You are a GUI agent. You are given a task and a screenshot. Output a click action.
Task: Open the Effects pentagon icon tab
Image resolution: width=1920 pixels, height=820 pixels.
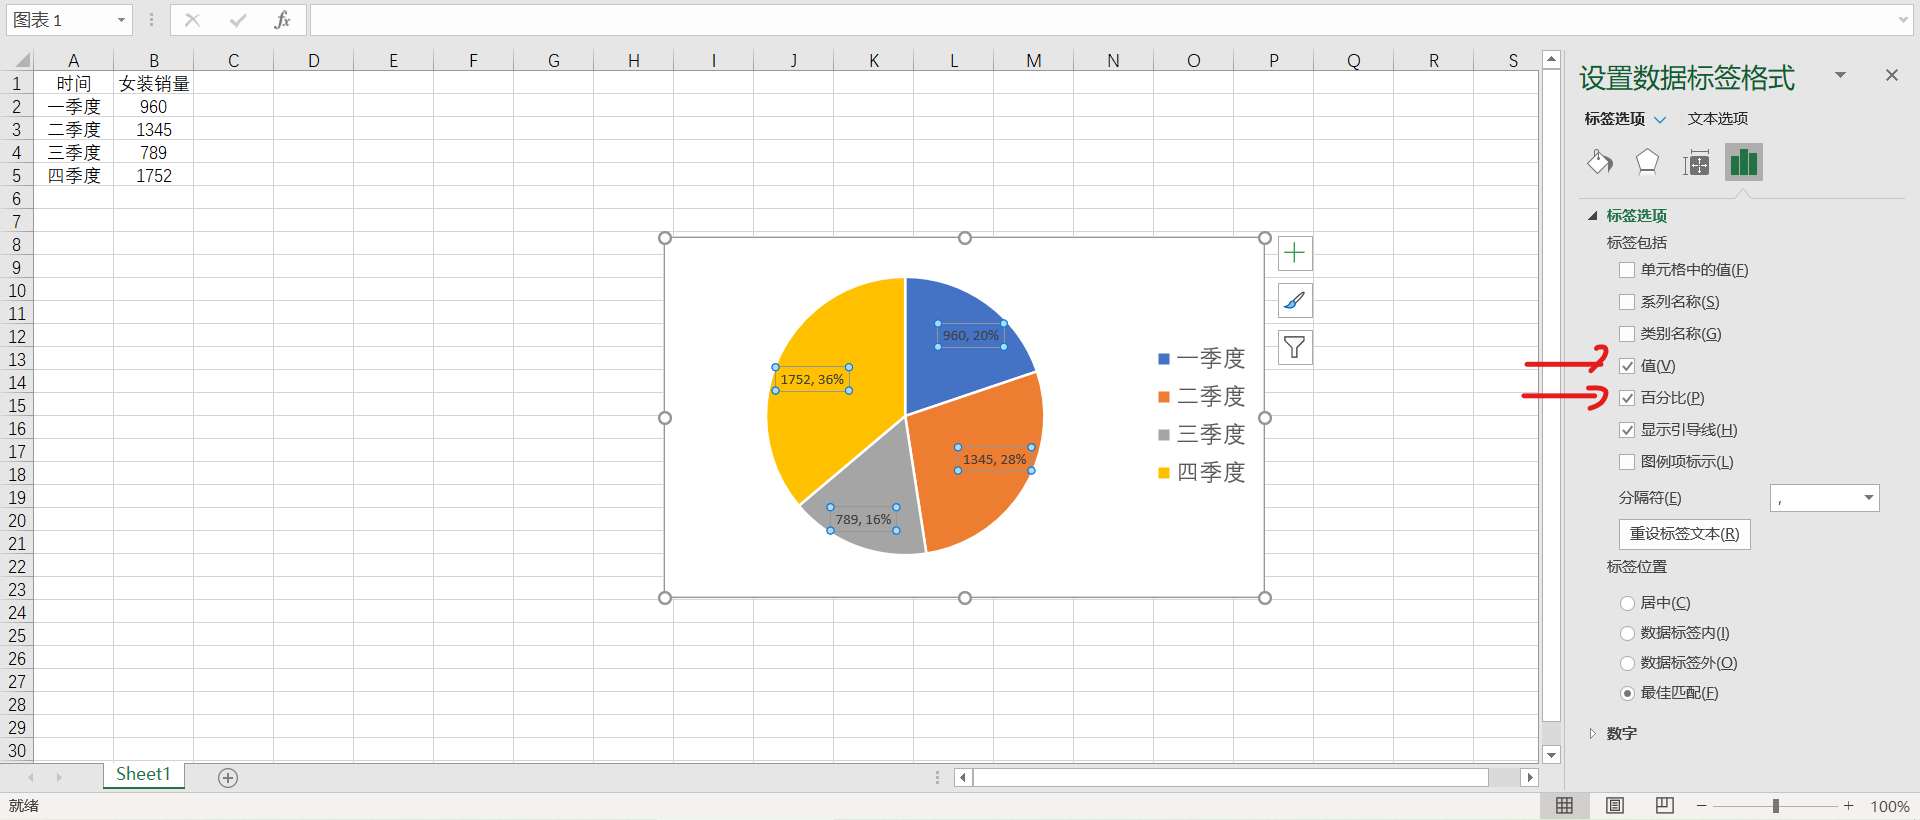[1647, 162]
